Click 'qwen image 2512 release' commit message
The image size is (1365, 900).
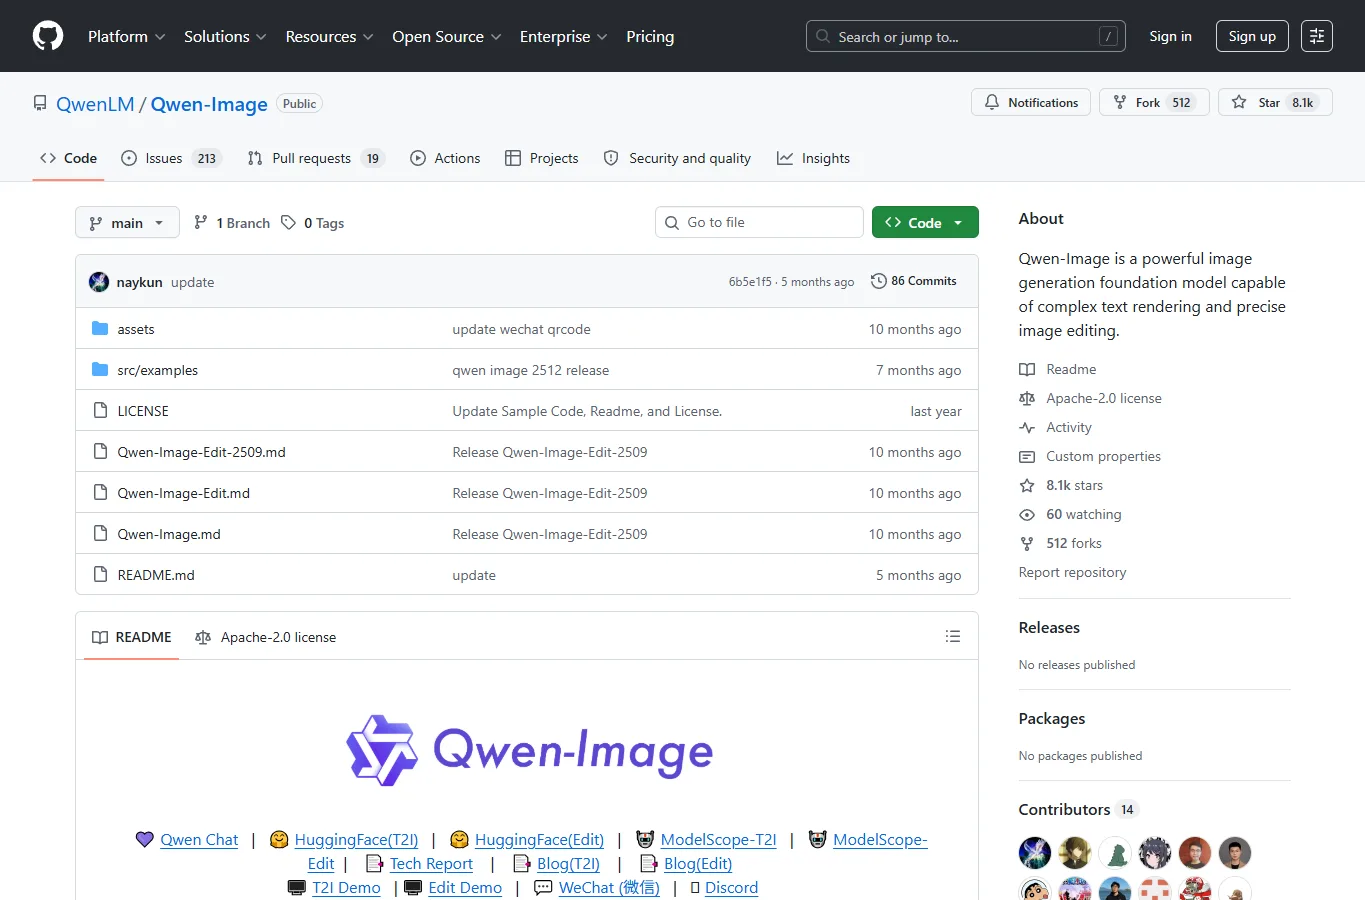click(x=530, y=370)
